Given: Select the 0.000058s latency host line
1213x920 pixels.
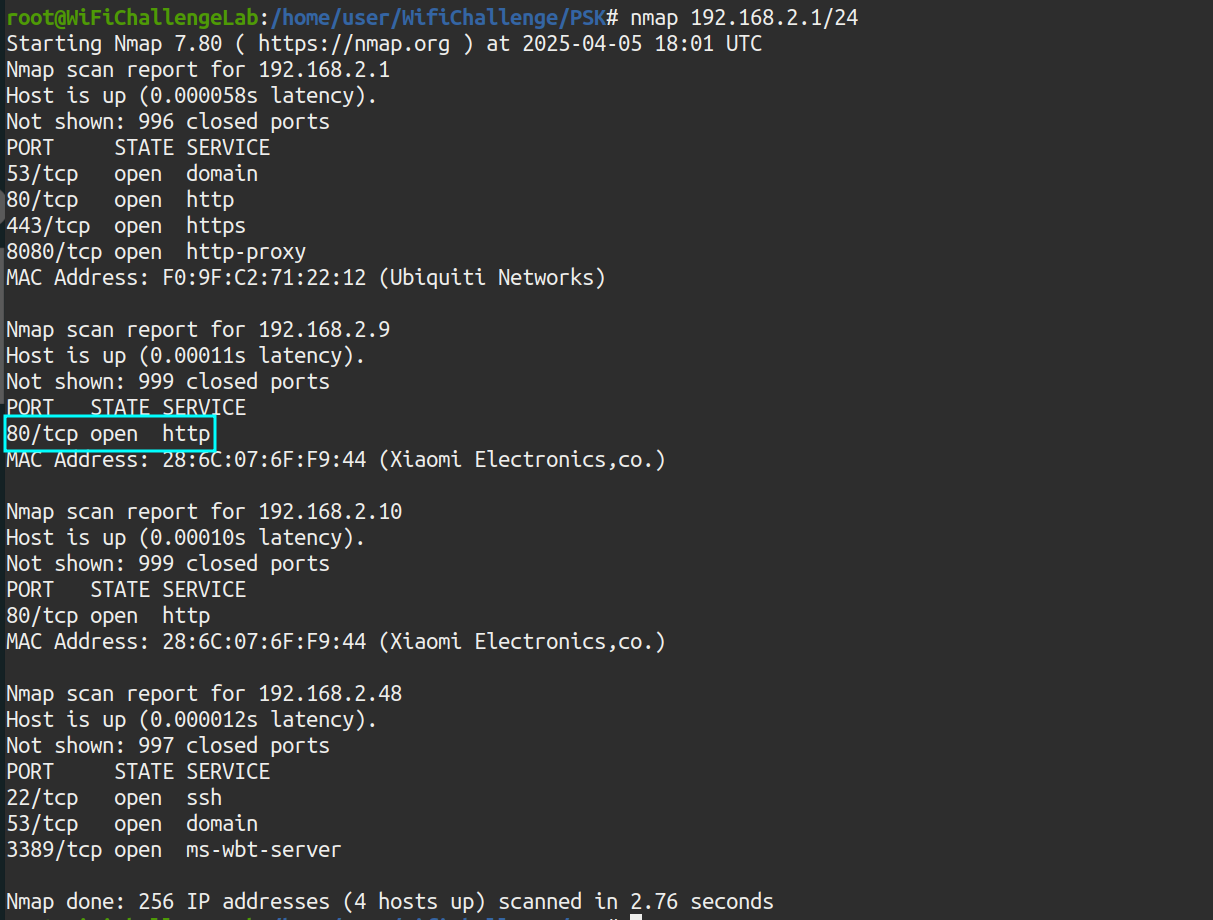Looking at the screenshot, I should (x=182, y=96).
